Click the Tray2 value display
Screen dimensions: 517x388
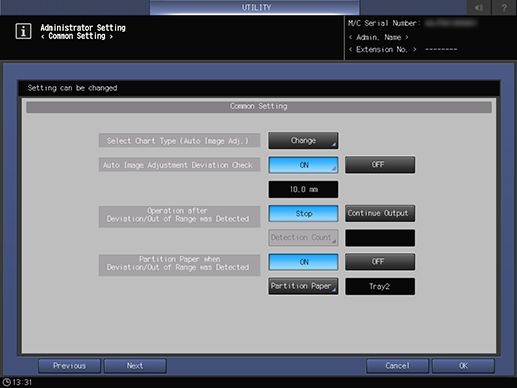point(380,286)
